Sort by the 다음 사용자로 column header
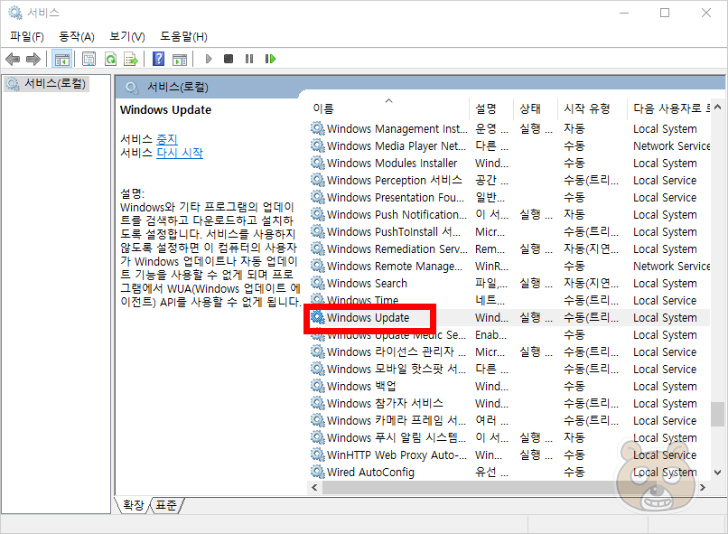 click(x=669, y=109)
